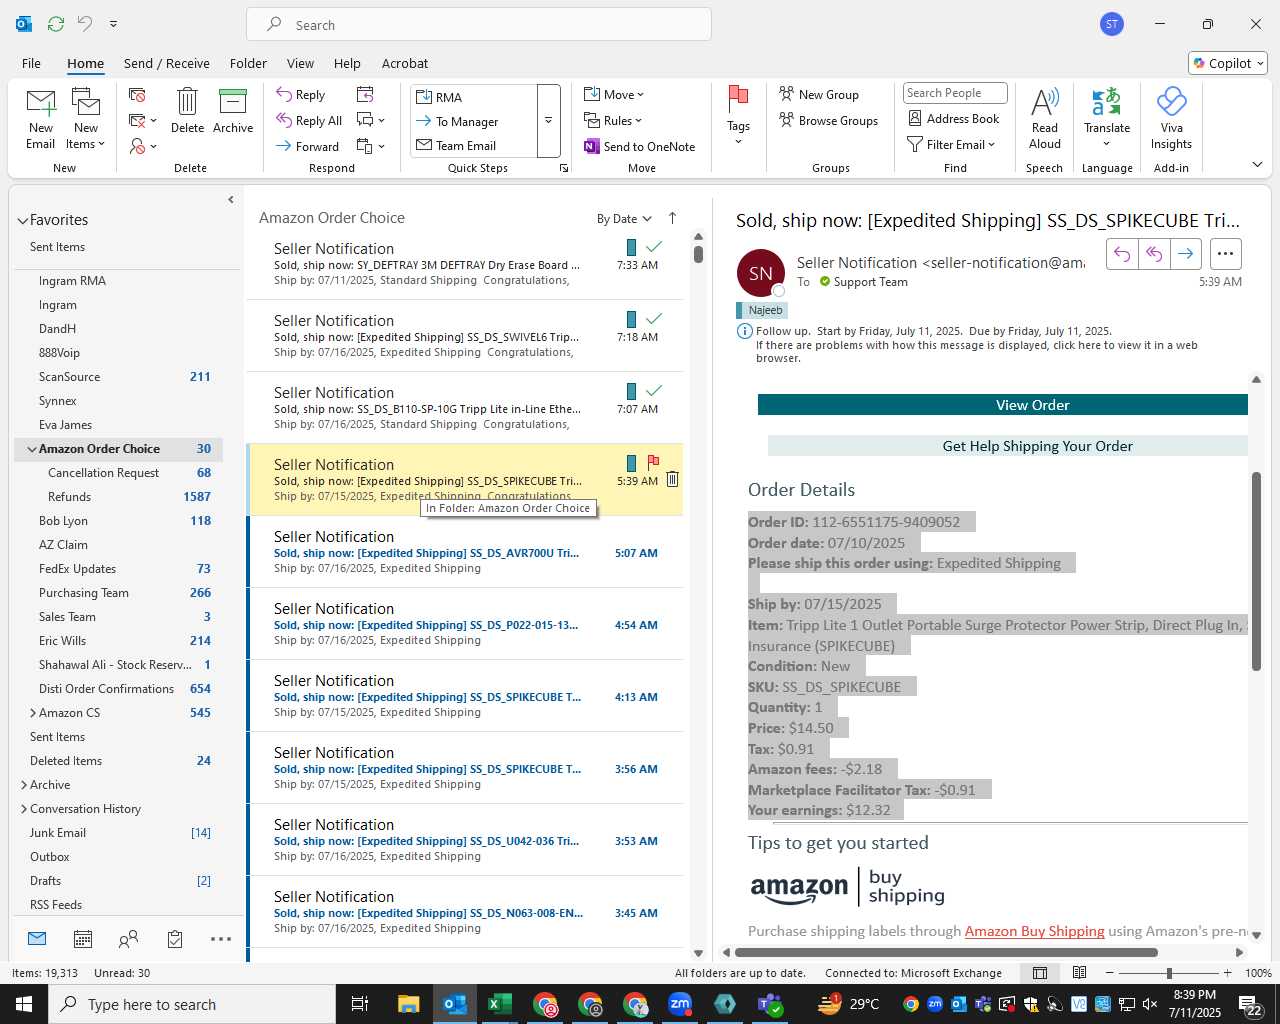Collapse the Amazon Order Choice folder
The image size is (1280, 1024).
click(32, 449)
